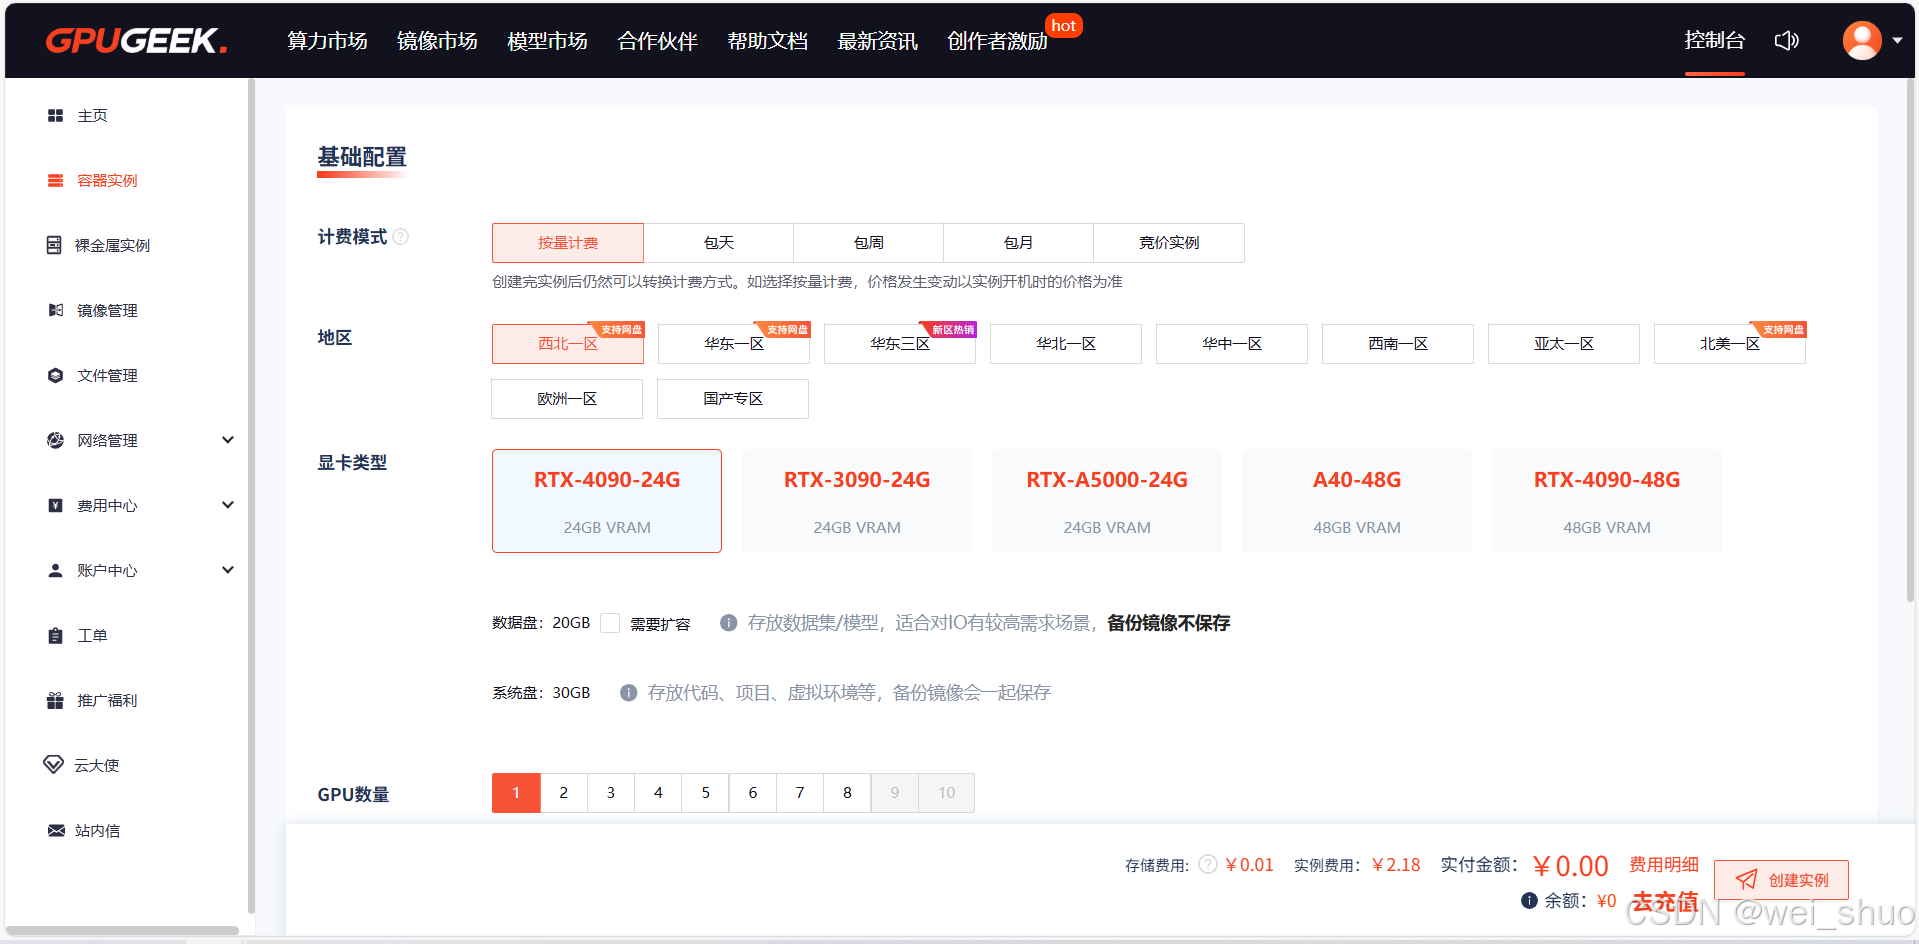This screenshot has height=944, width=1919.
Task: Click the GPUGEEK logo
Action: coord(136,41)
